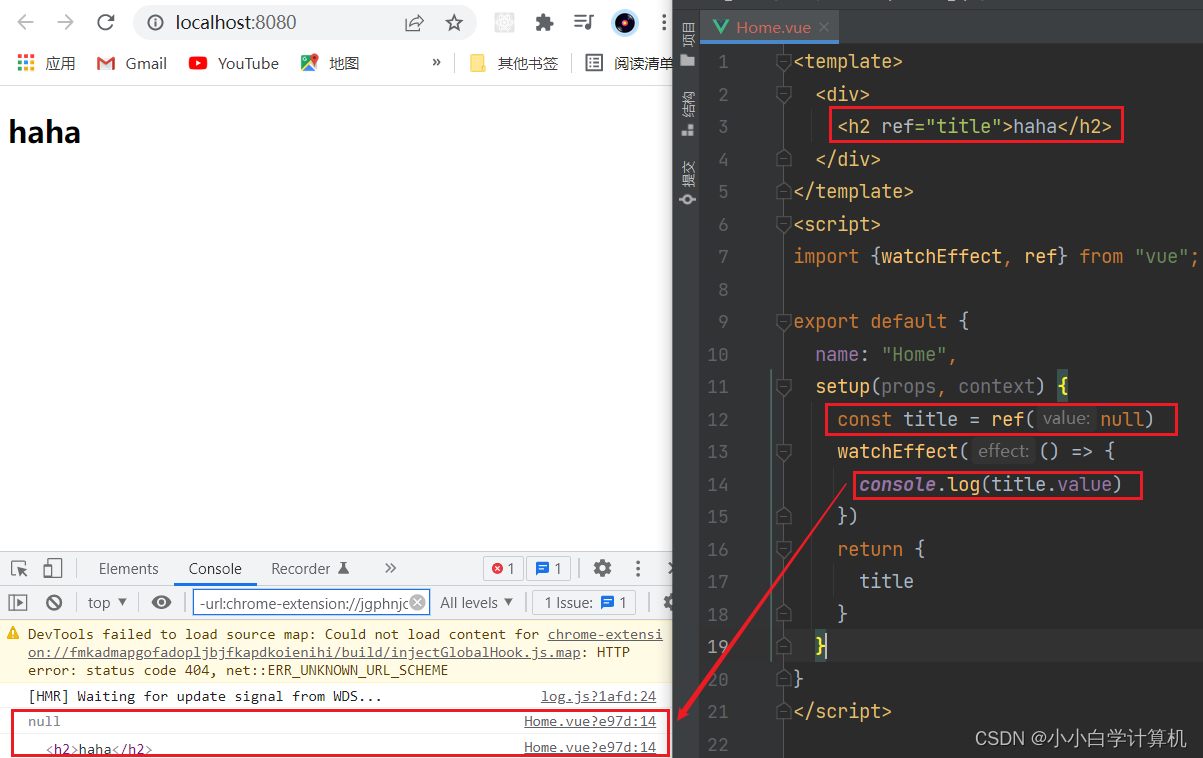Show more DevTools tabs chevron

(390, 568)
